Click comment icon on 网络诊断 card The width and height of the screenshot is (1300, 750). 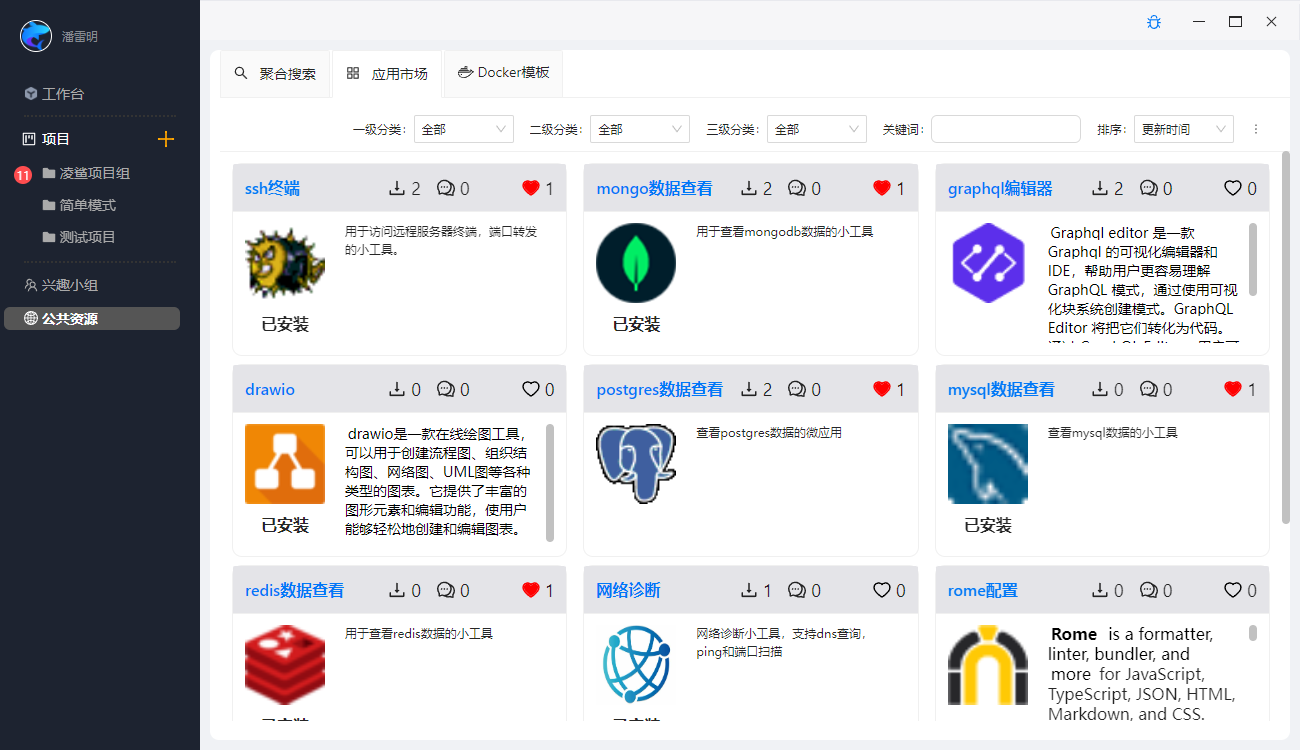797,590
